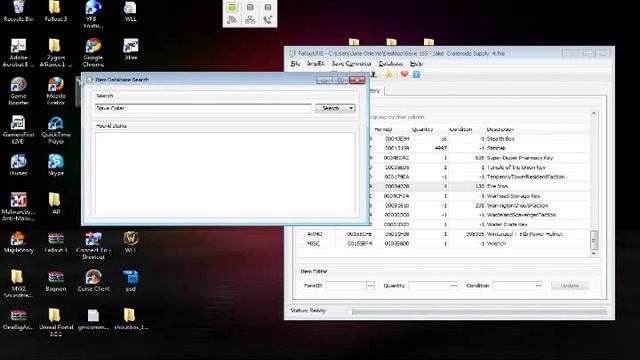Open the Help menu

pyautogui.click(x=416, y=64)
